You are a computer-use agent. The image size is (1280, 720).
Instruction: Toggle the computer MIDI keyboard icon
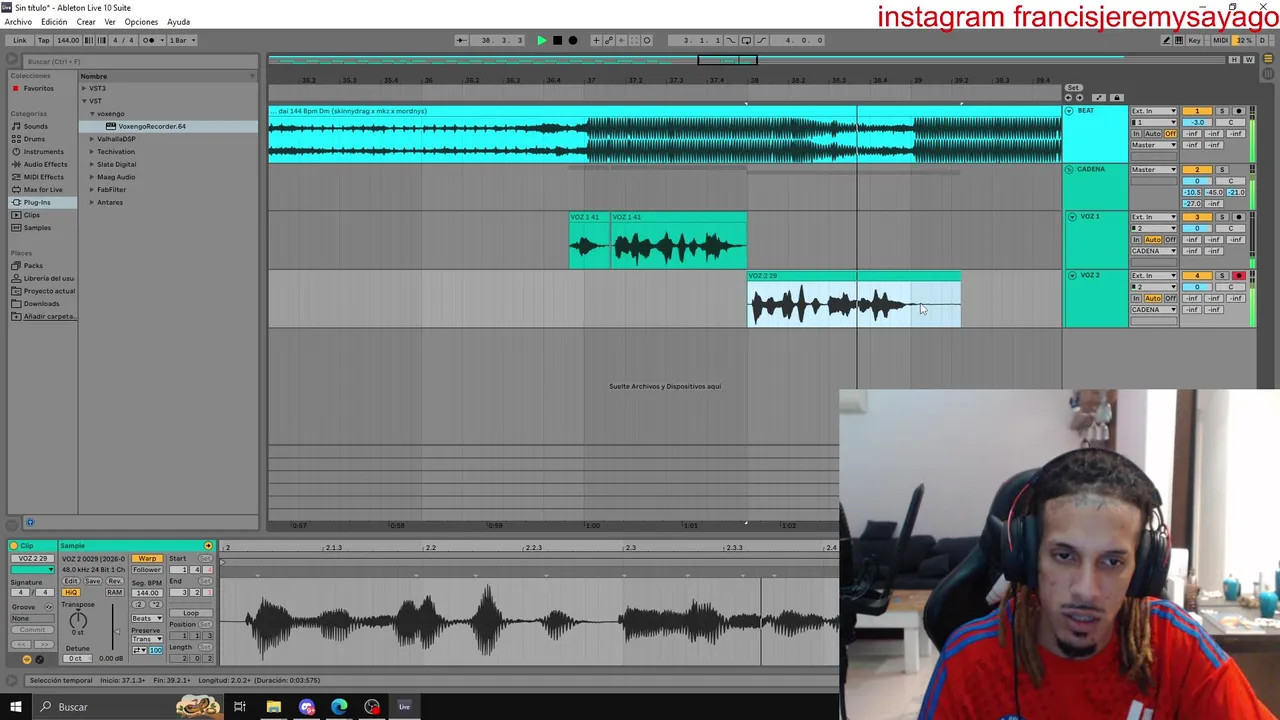(1179, 40)
